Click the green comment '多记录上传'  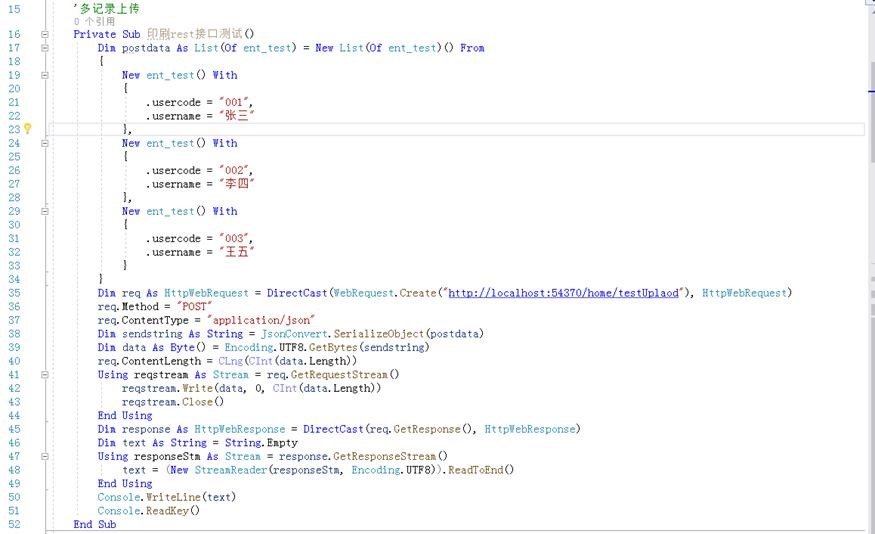point(109,8)
